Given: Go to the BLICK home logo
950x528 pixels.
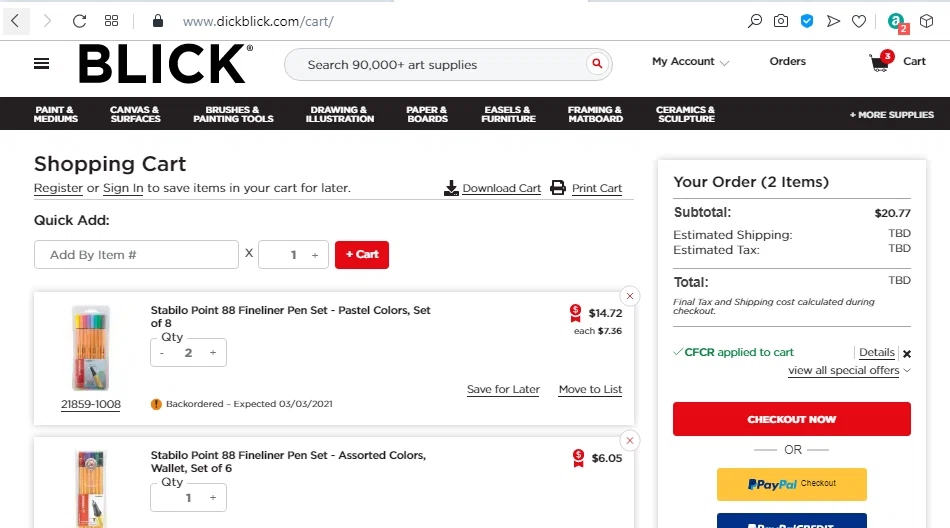Looking at the screenshot, I should tap(165, 64).
